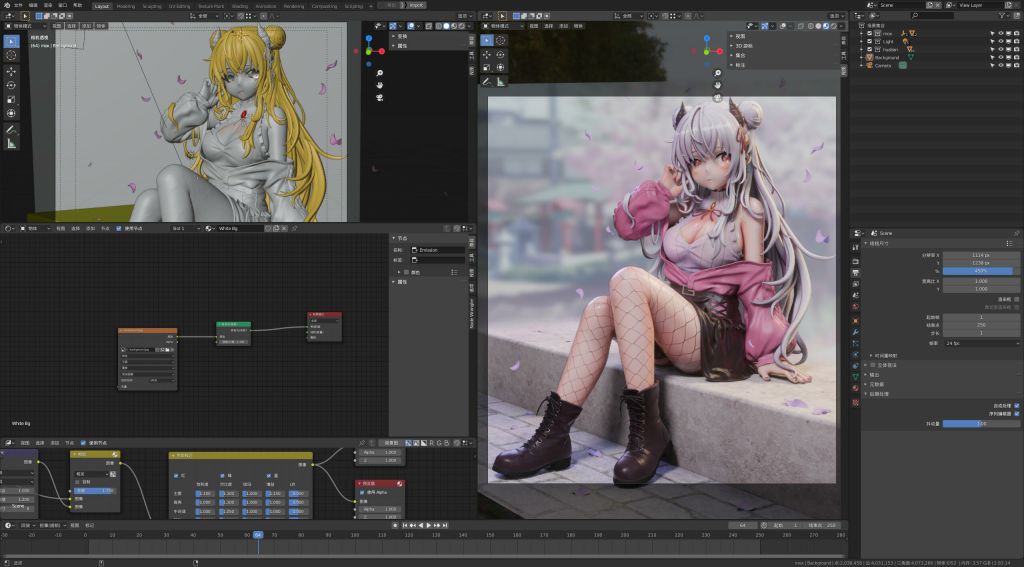Click the zoom magnifier in right render viewport
This screenshot has height=567, width=1024.
pos(717,73)
